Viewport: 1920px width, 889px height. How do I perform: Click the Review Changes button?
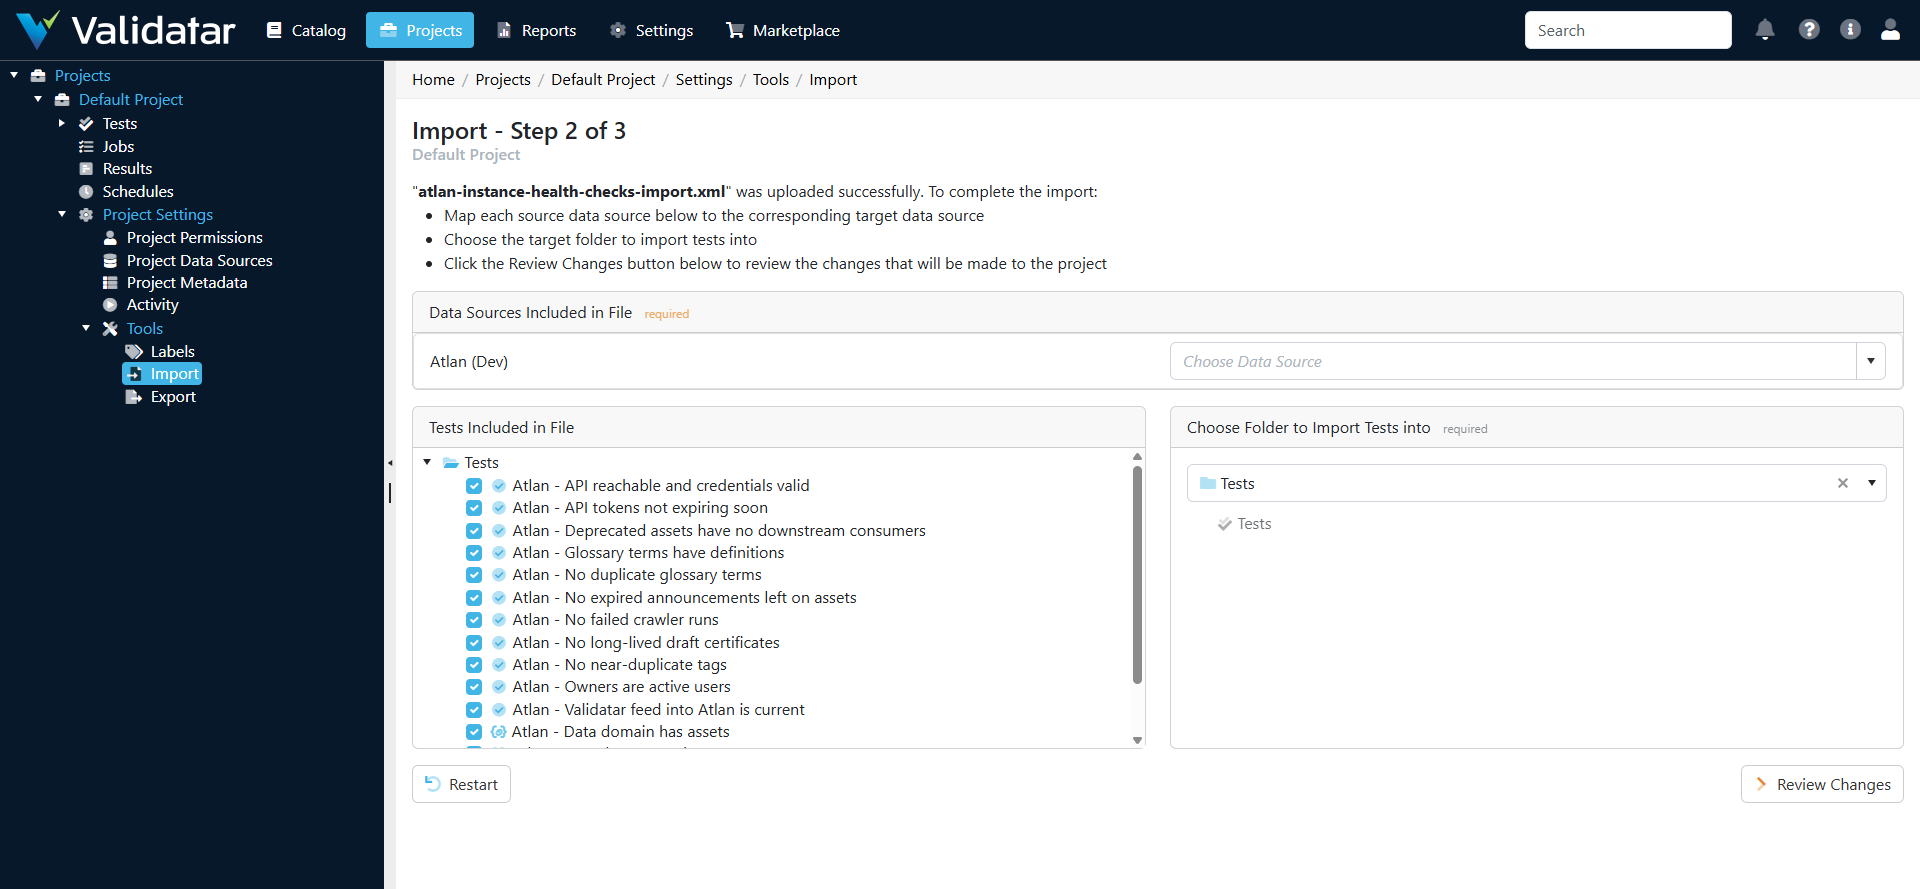pyautogui.click(x=1822, y=784)
